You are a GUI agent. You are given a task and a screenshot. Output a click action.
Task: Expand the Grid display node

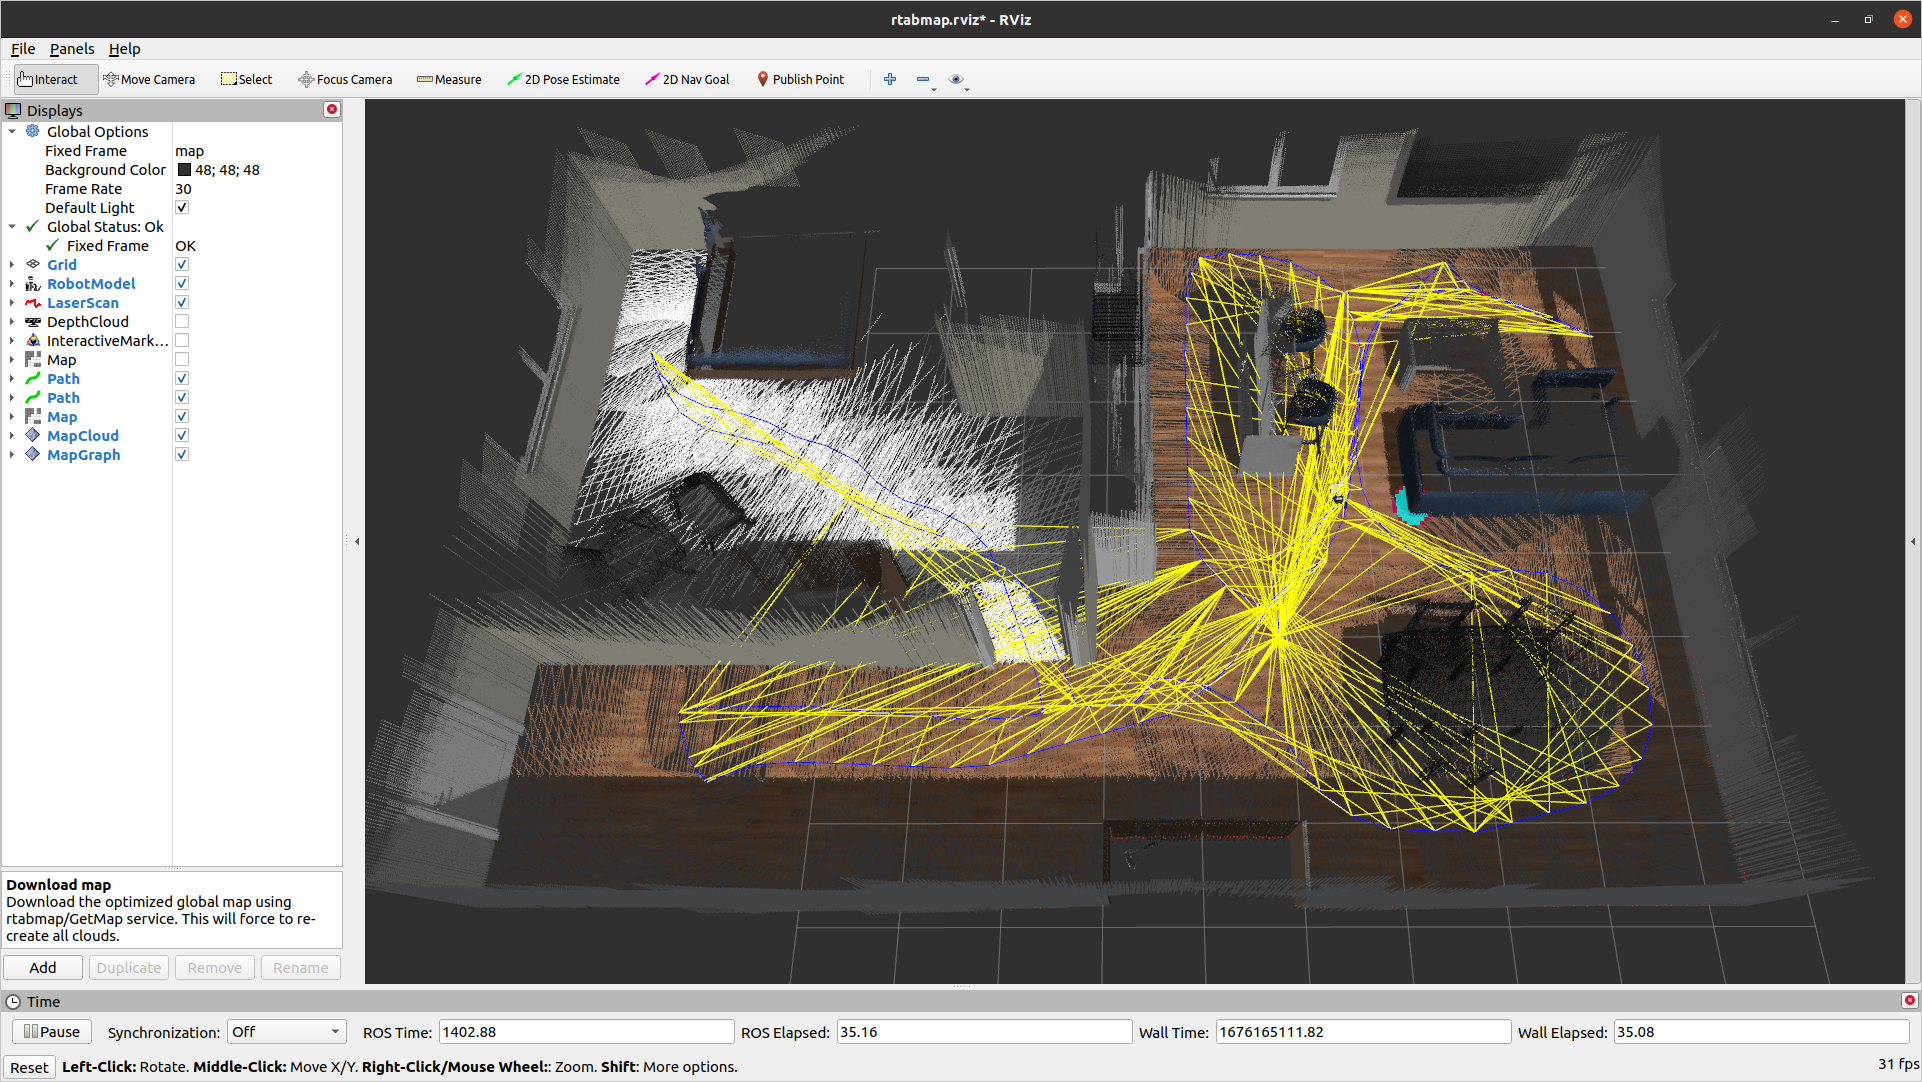[x=12, y=265]
